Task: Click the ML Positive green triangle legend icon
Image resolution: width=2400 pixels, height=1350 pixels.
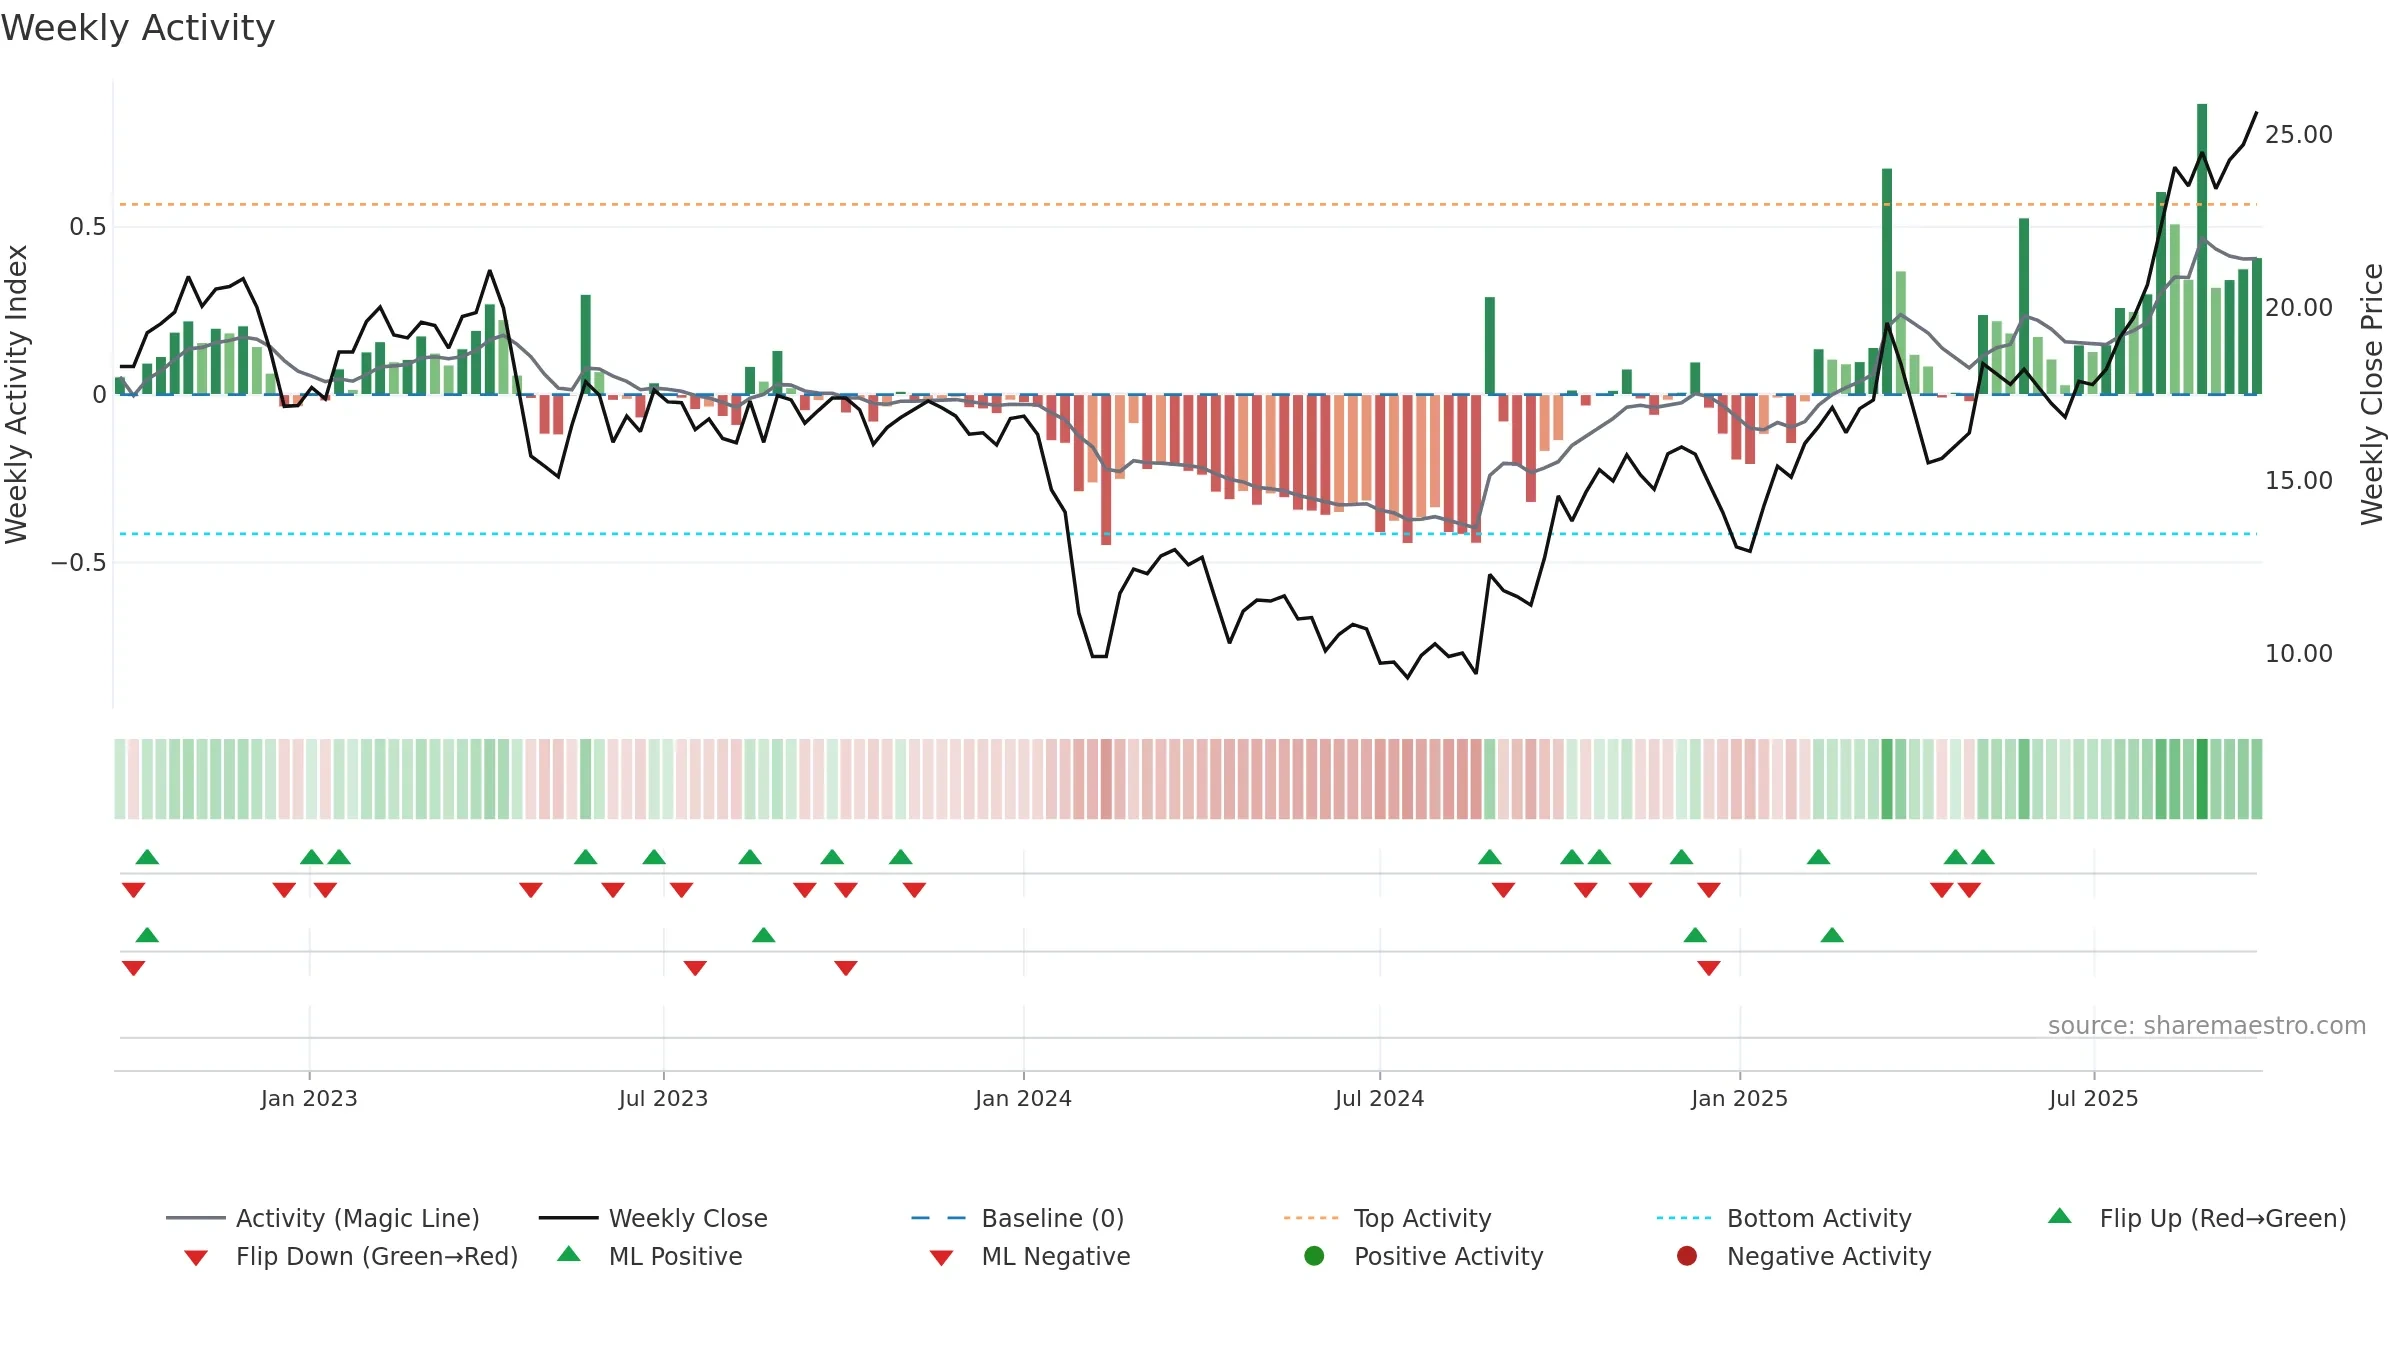Action: (x=569, y=1254)
